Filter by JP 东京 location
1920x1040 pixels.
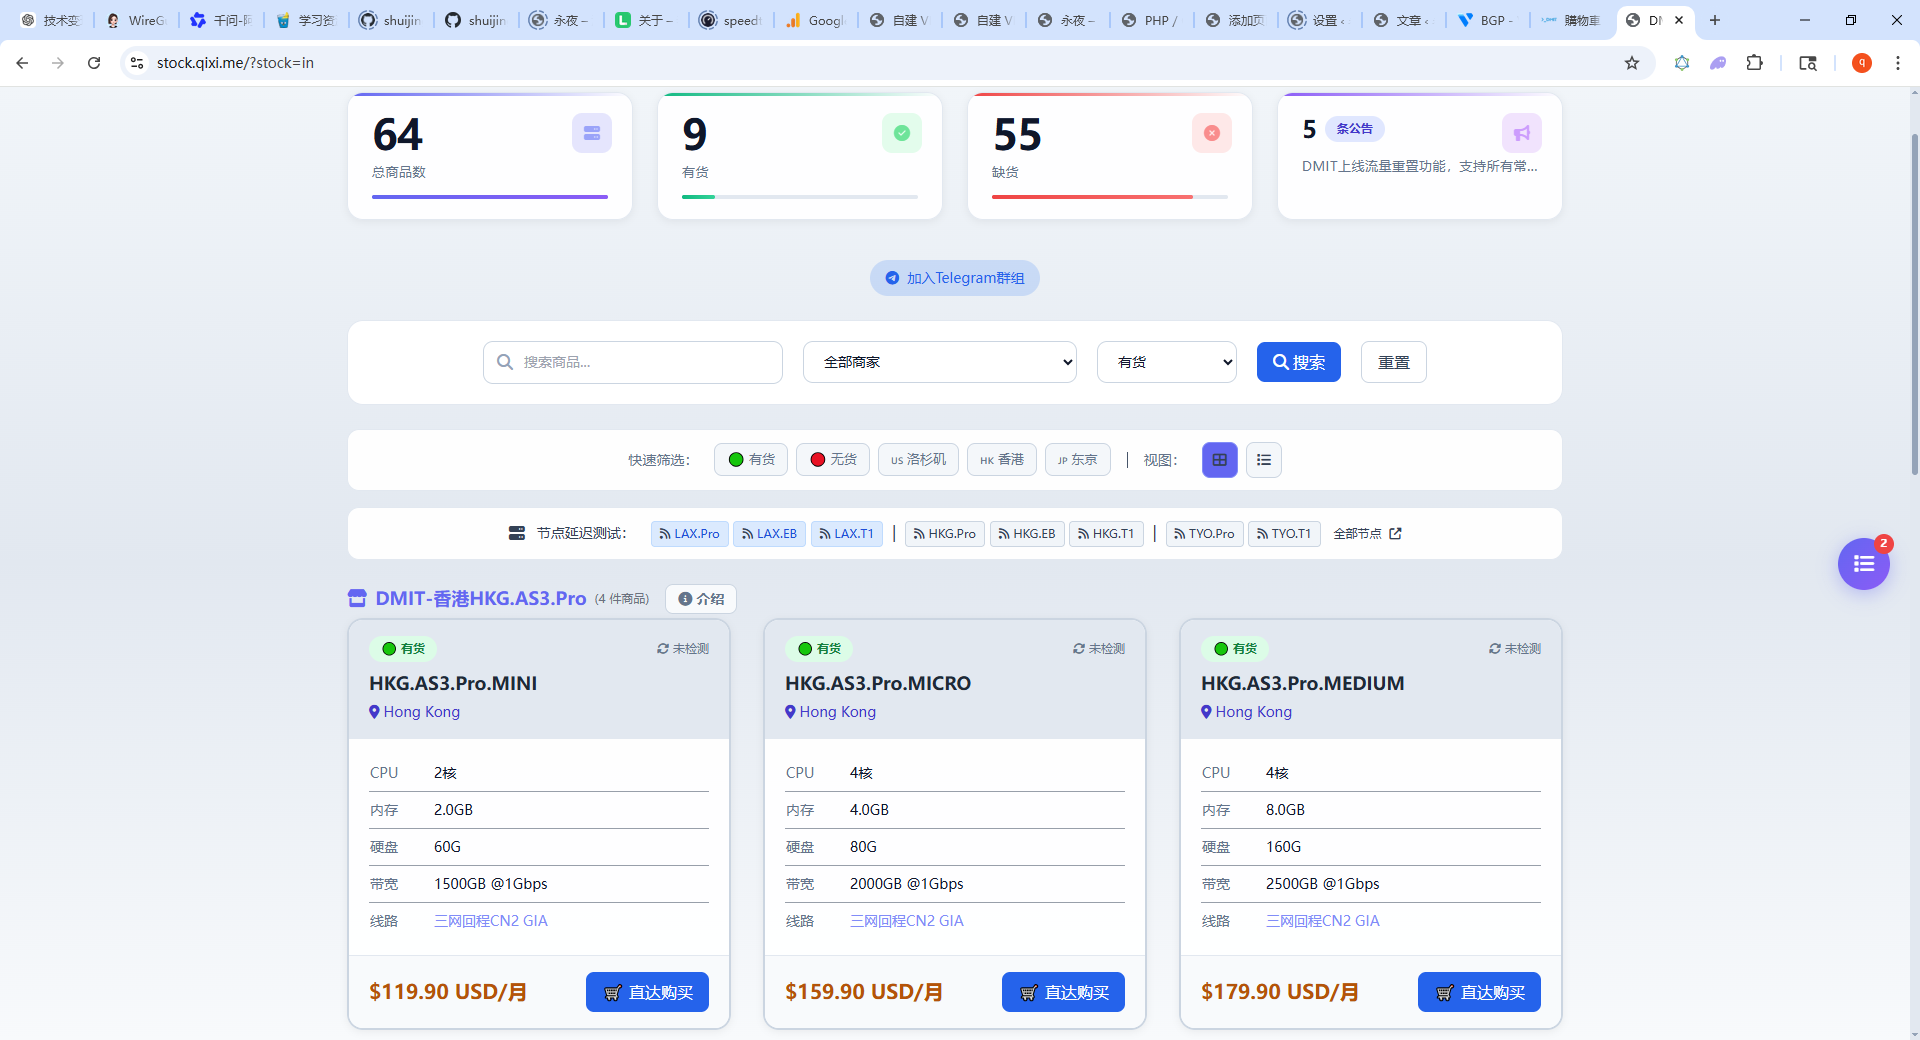1078,460
